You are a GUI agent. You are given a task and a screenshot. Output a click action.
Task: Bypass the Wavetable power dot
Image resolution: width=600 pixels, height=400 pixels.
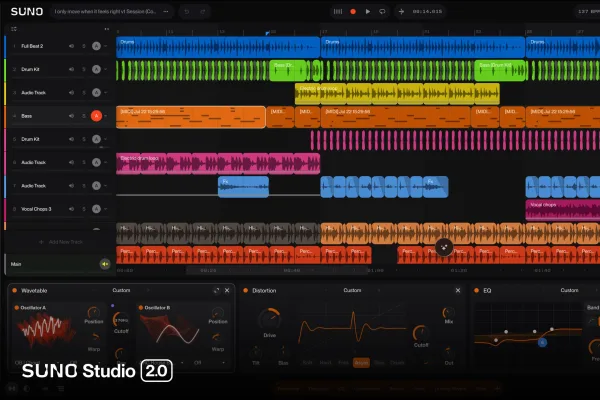[x=15, y=291]
